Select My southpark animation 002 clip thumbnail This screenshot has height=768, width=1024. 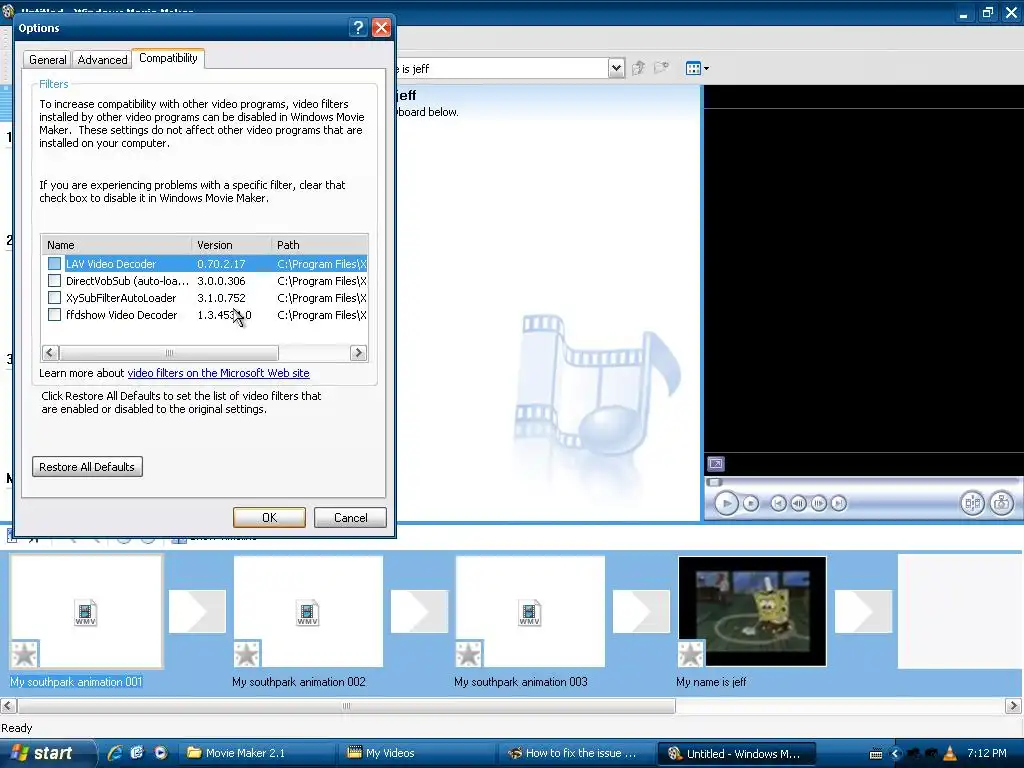tap(308, 611)
